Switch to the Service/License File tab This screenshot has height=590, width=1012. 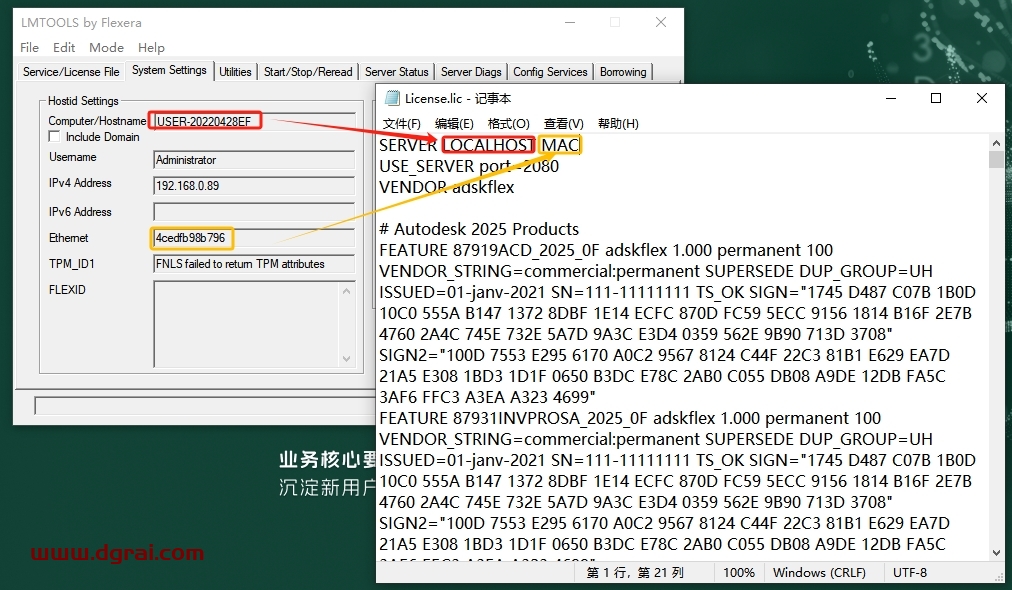pos(71,72)
